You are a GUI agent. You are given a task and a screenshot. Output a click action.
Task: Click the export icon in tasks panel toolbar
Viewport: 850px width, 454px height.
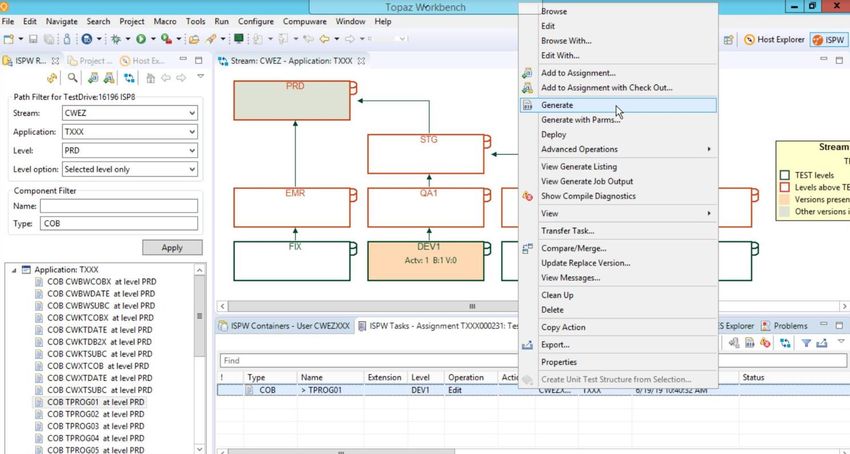click(x=822, y=343)
